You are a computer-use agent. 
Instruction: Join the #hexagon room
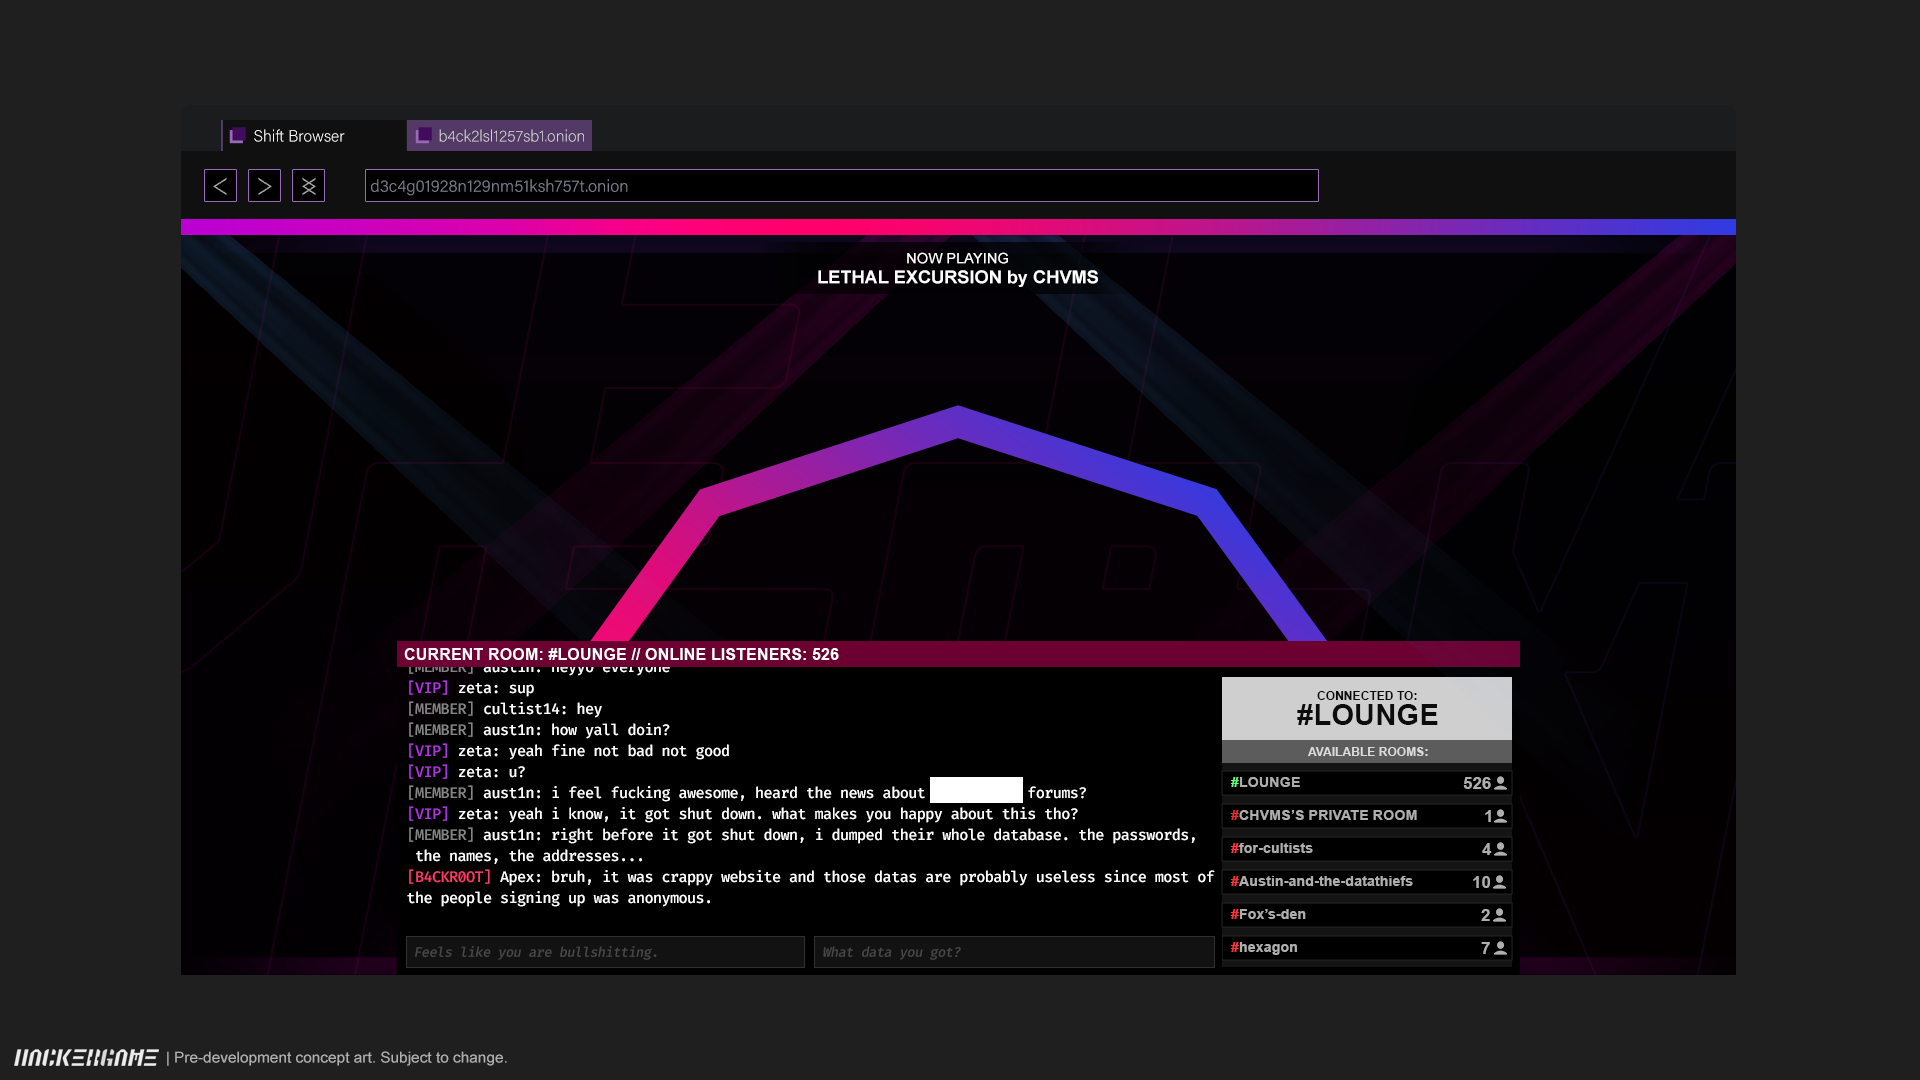[1366, 948]
